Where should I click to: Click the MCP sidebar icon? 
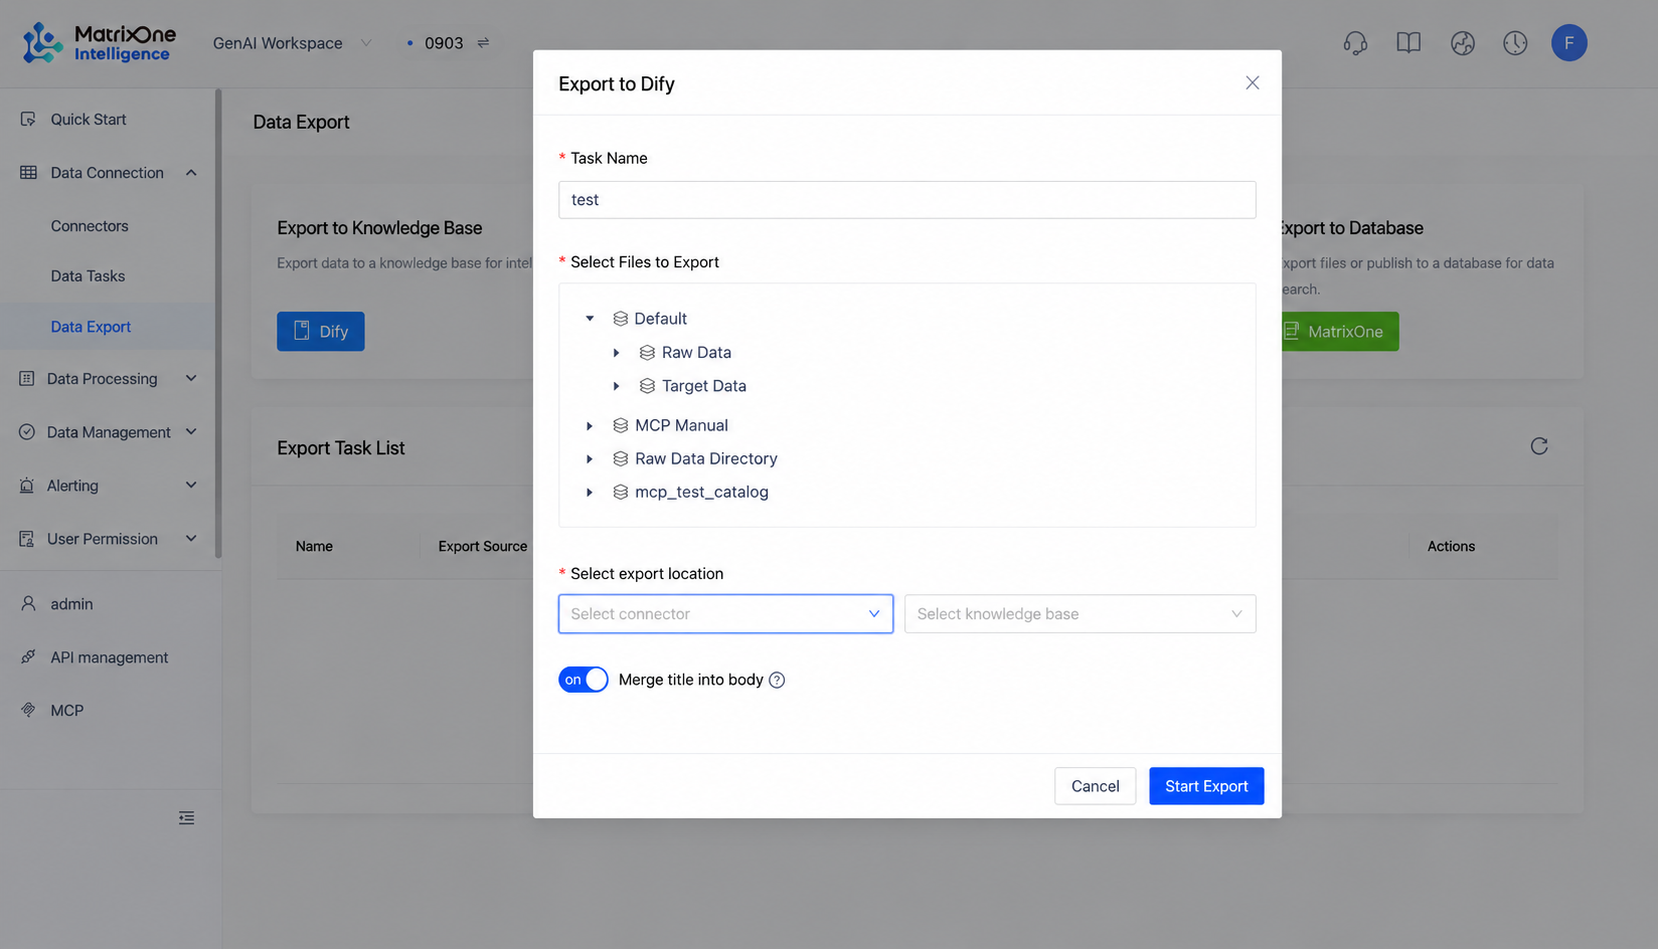(28, 710)
